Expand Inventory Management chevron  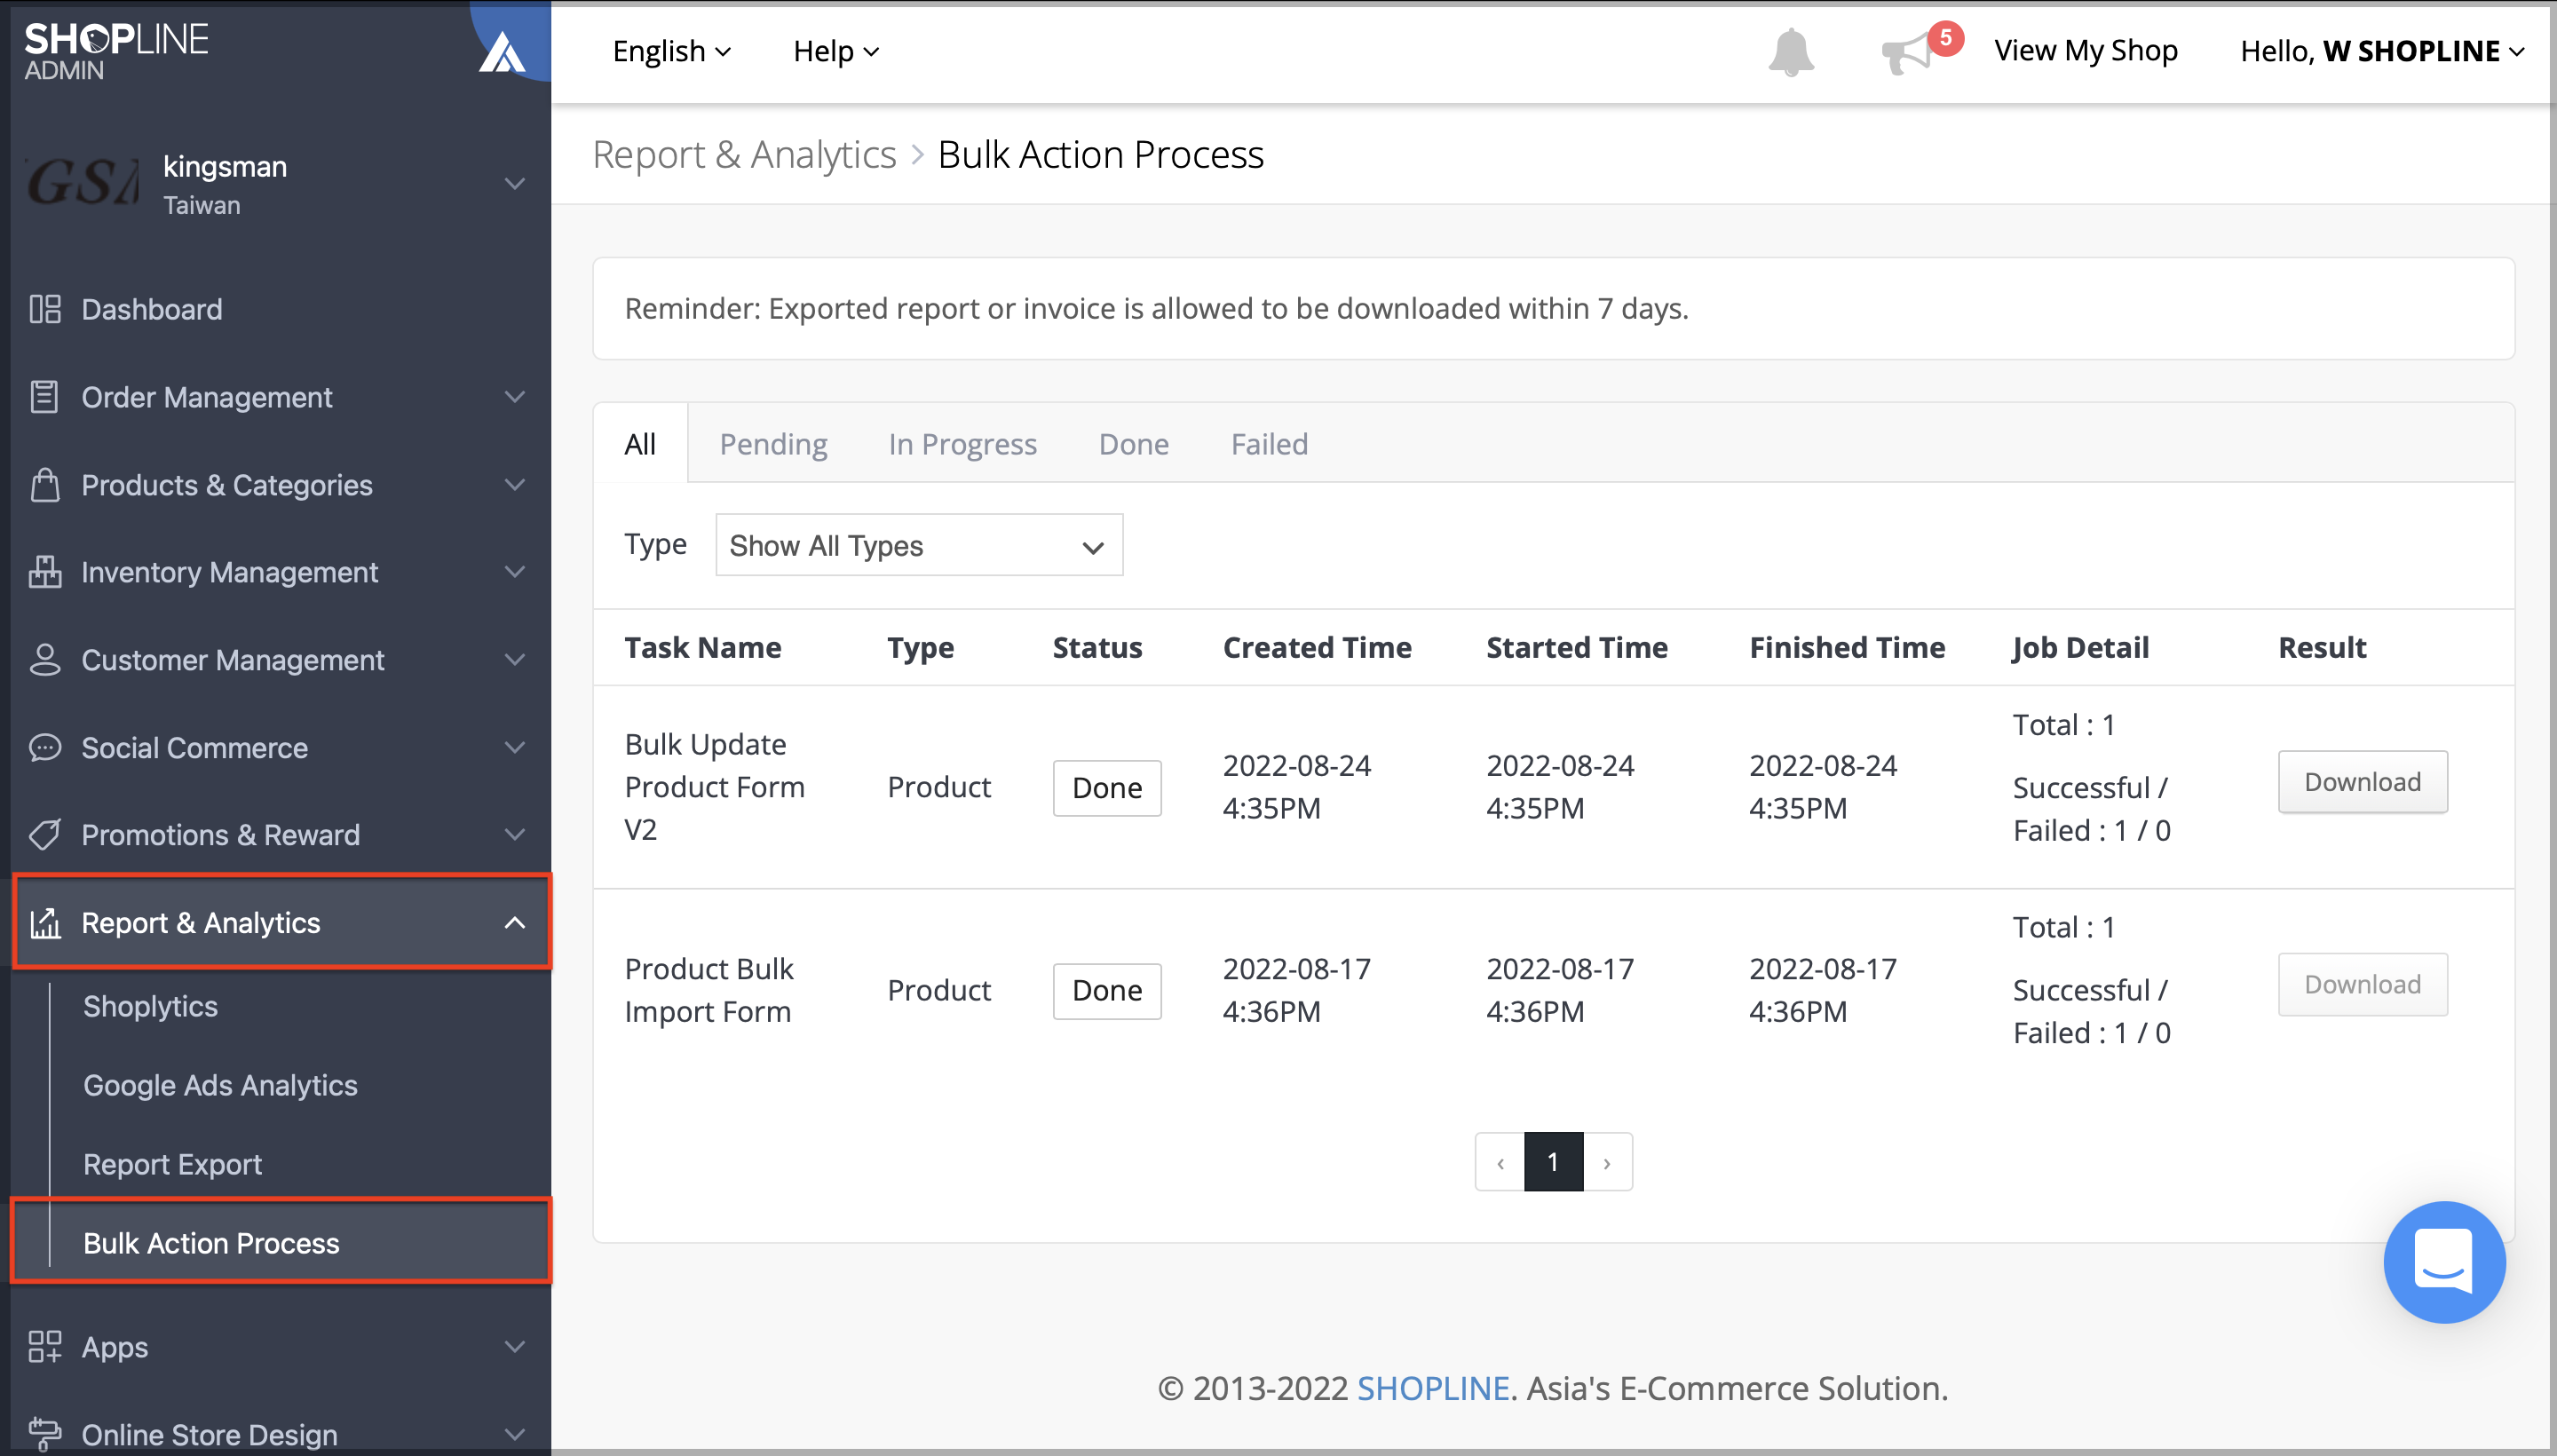point(514,572)
